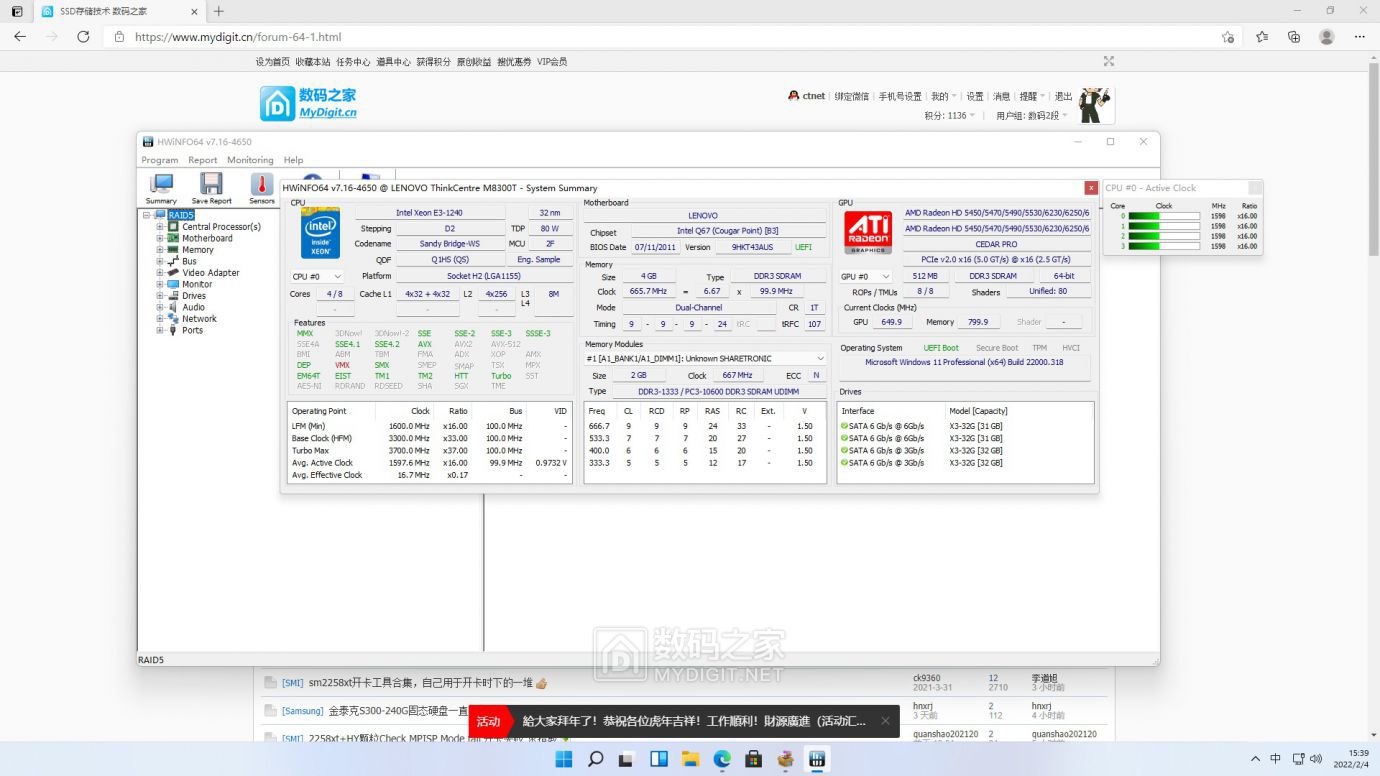Open the browser Favorites star icon
This screenshot has width=1380, height=776.
click(x=1262, y=36)
